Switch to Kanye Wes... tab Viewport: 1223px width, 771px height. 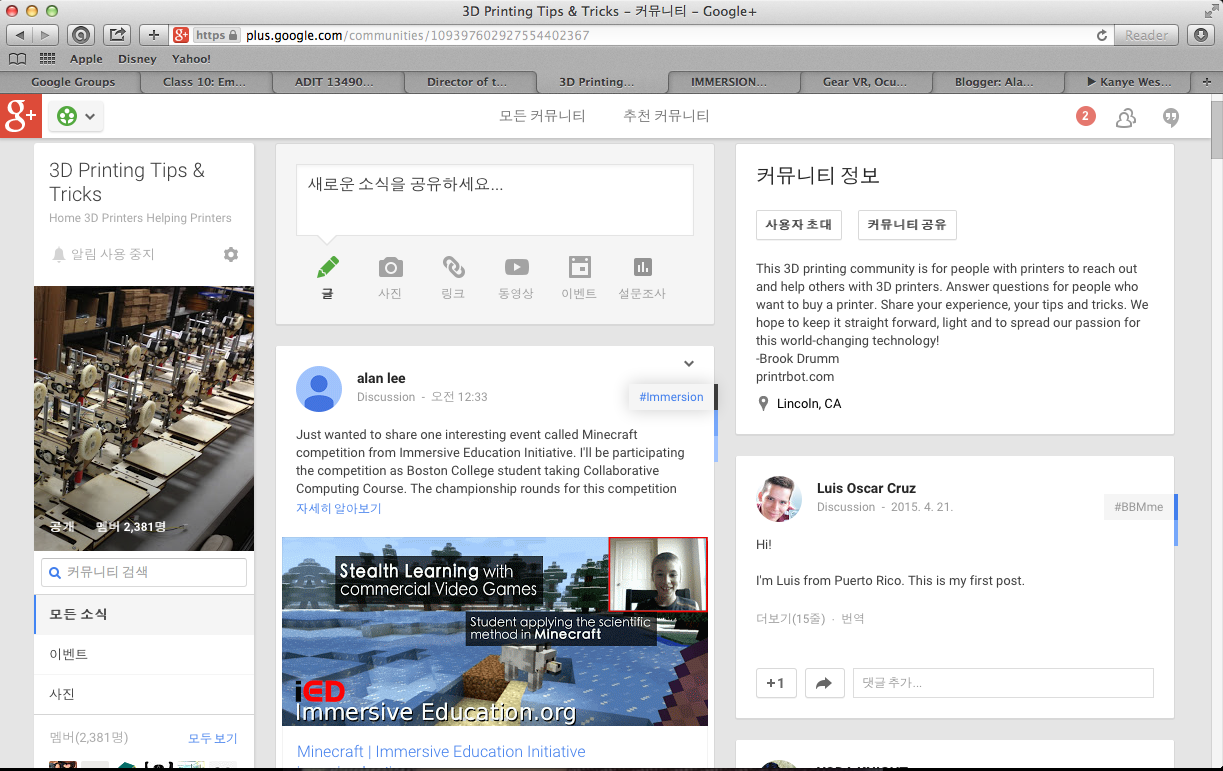(1130, 82)
